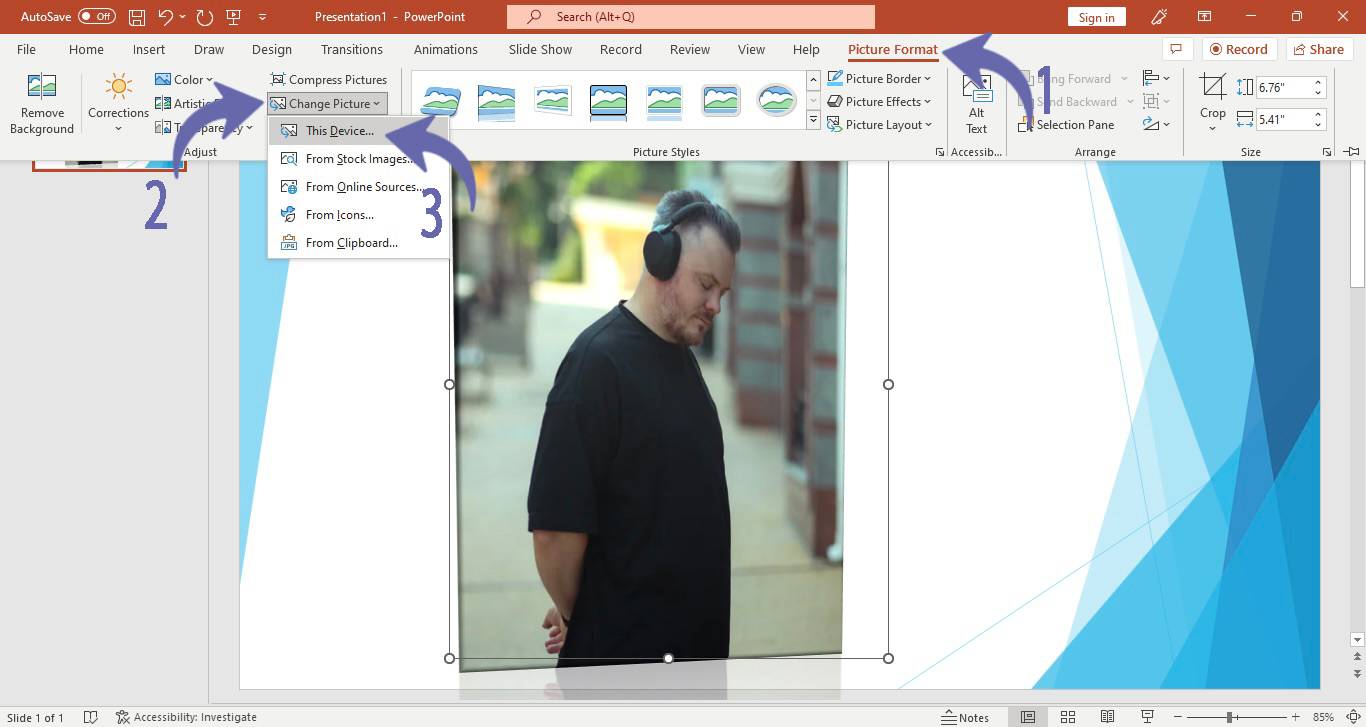Screen dimensions: 1366x727
Task: Click the Crop tool icon
Action: (1213, 88)
